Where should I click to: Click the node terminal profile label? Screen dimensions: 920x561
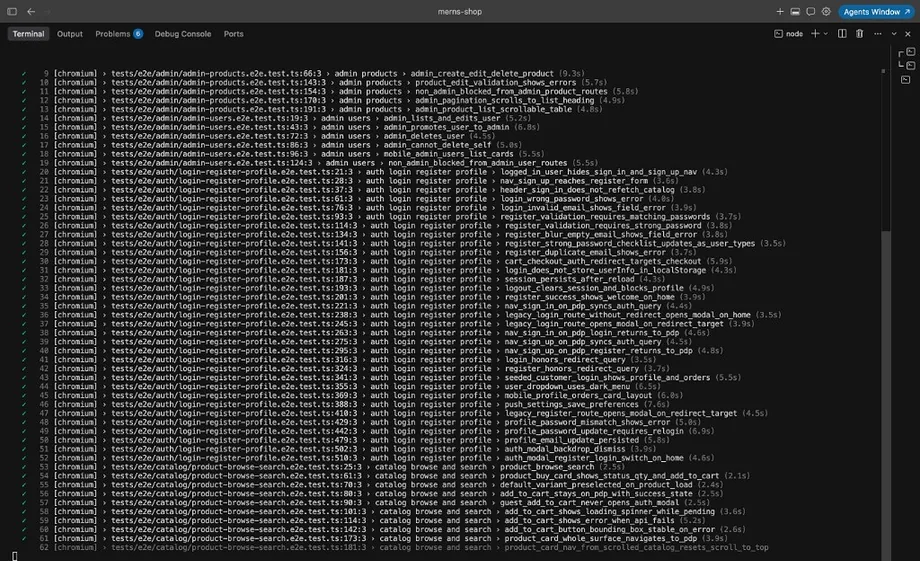(x=789, y=34)
